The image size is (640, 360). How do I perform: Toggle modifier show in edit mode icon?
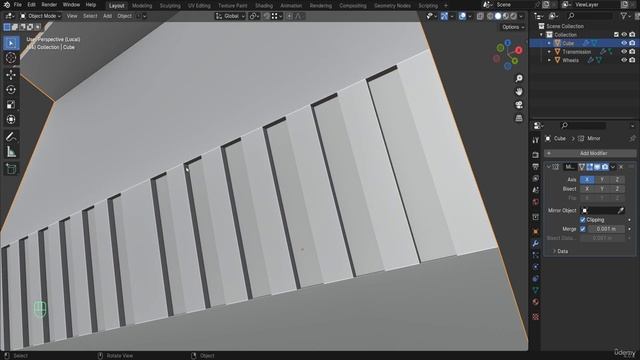pos(589,167)
